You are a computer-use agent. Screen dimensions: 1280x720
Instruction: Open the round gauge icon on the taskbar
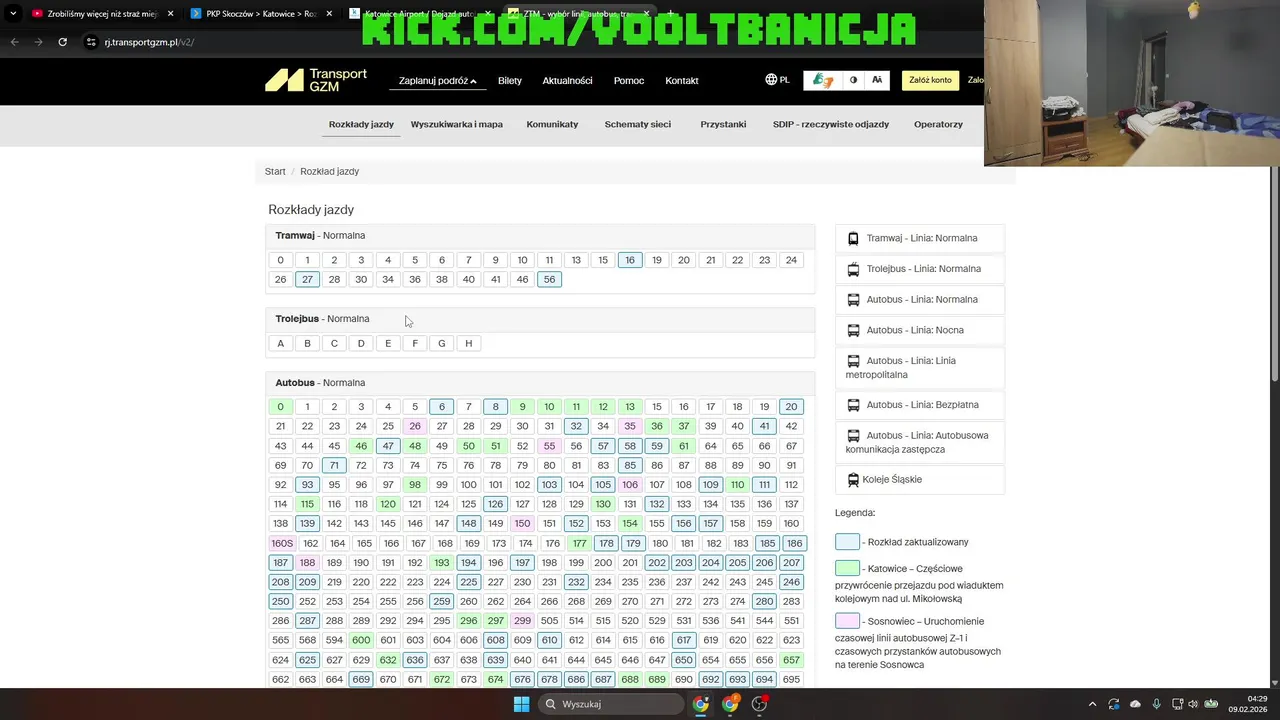[x=760, y=704]
